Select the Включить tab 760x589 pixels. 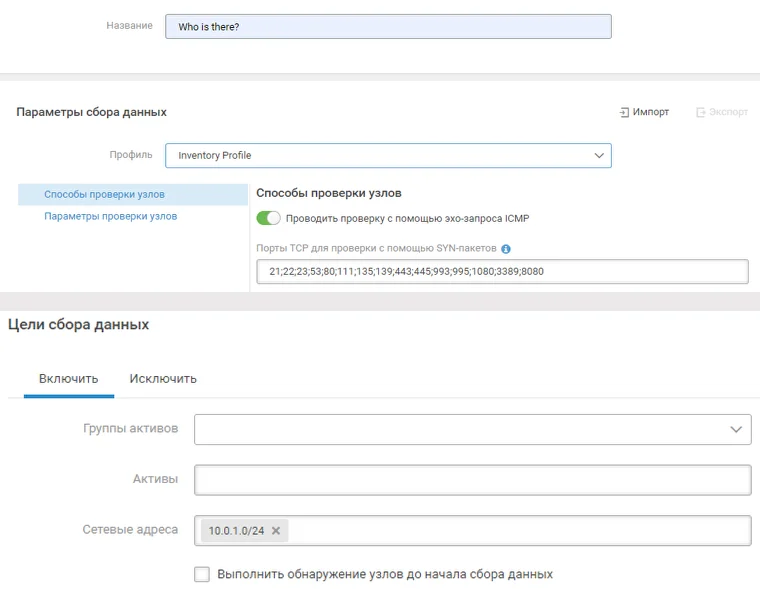68,379
